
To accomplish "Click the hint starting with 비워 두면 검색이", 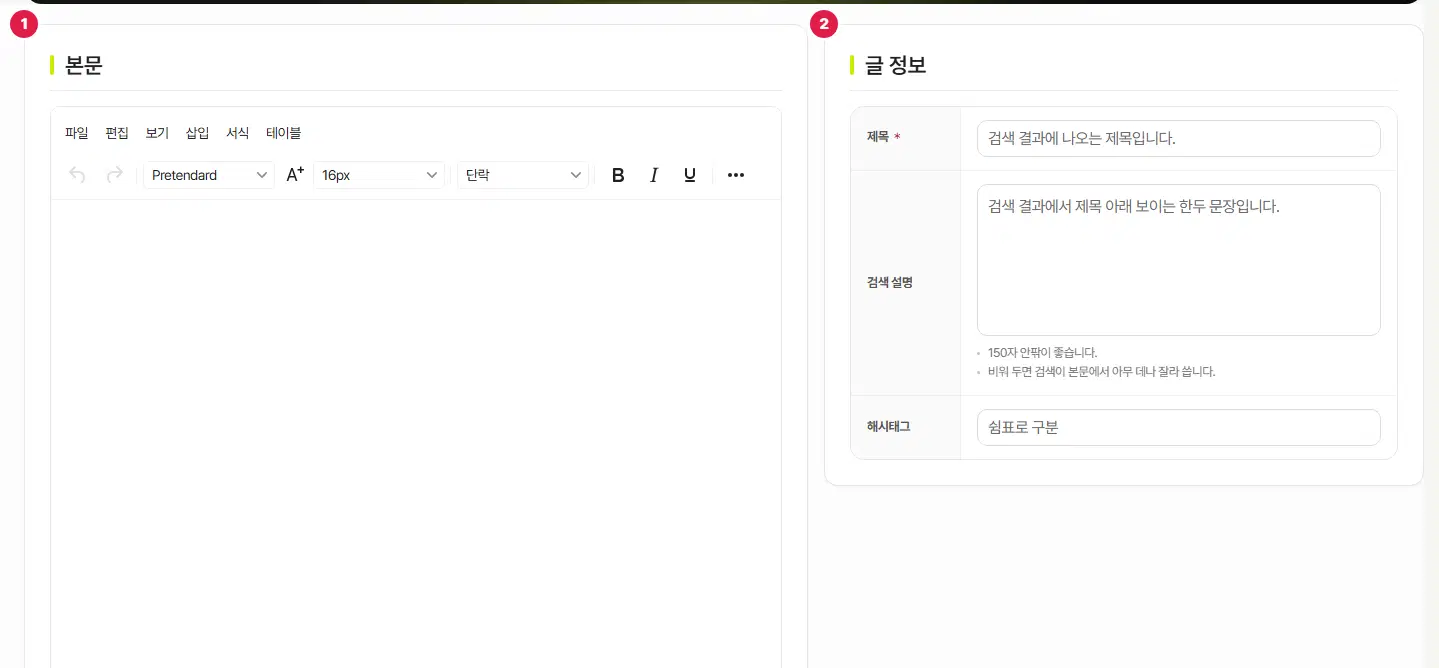I will coord(1101,372).
